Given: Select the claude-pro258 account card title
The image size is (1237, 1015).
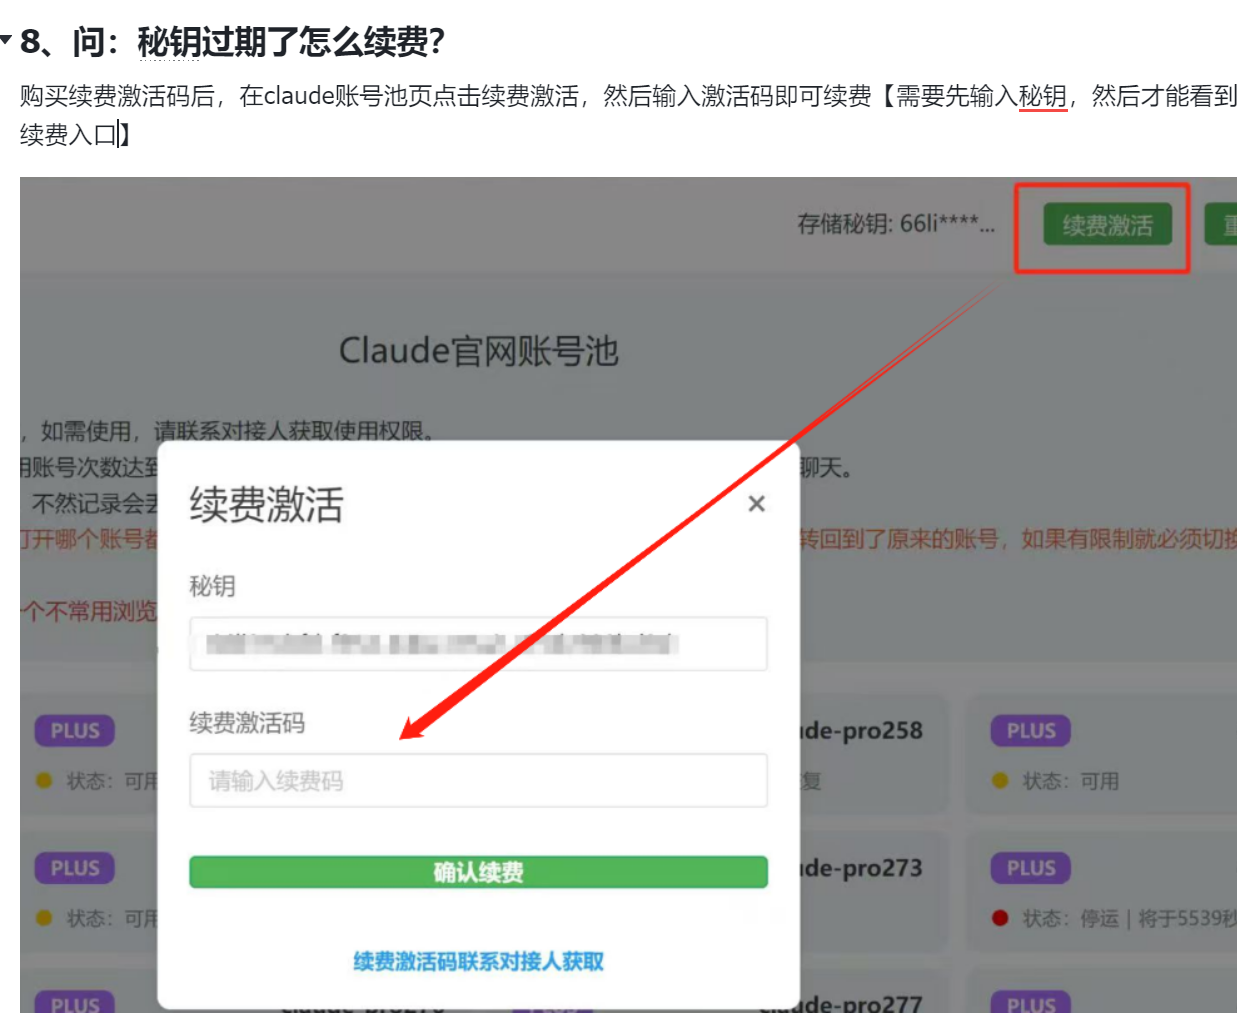Looking at the screenshot, I should click(862, 731).
